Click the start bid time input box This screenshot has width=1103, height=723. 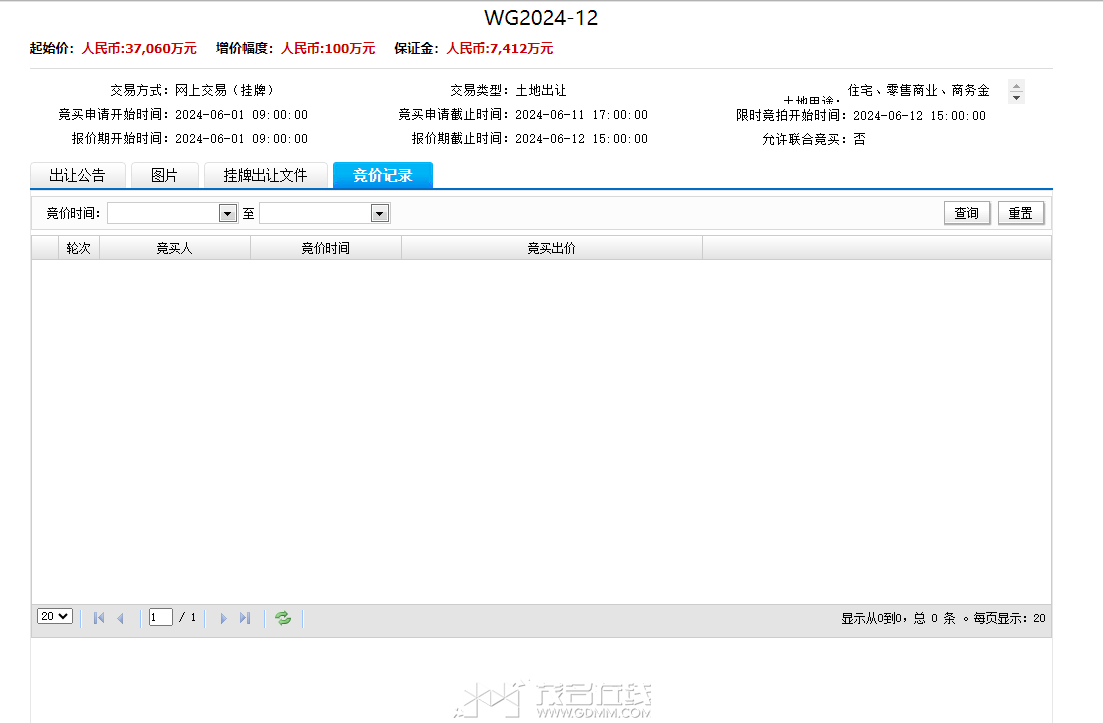click(163, 213)
